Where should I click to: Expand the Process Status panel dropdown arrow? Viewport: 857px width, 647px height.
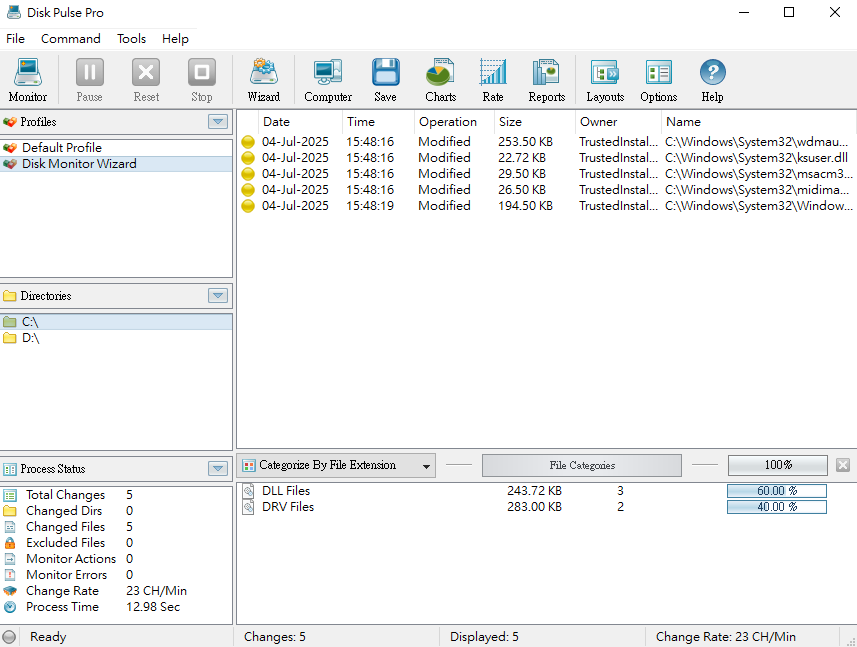coord(218,468)
